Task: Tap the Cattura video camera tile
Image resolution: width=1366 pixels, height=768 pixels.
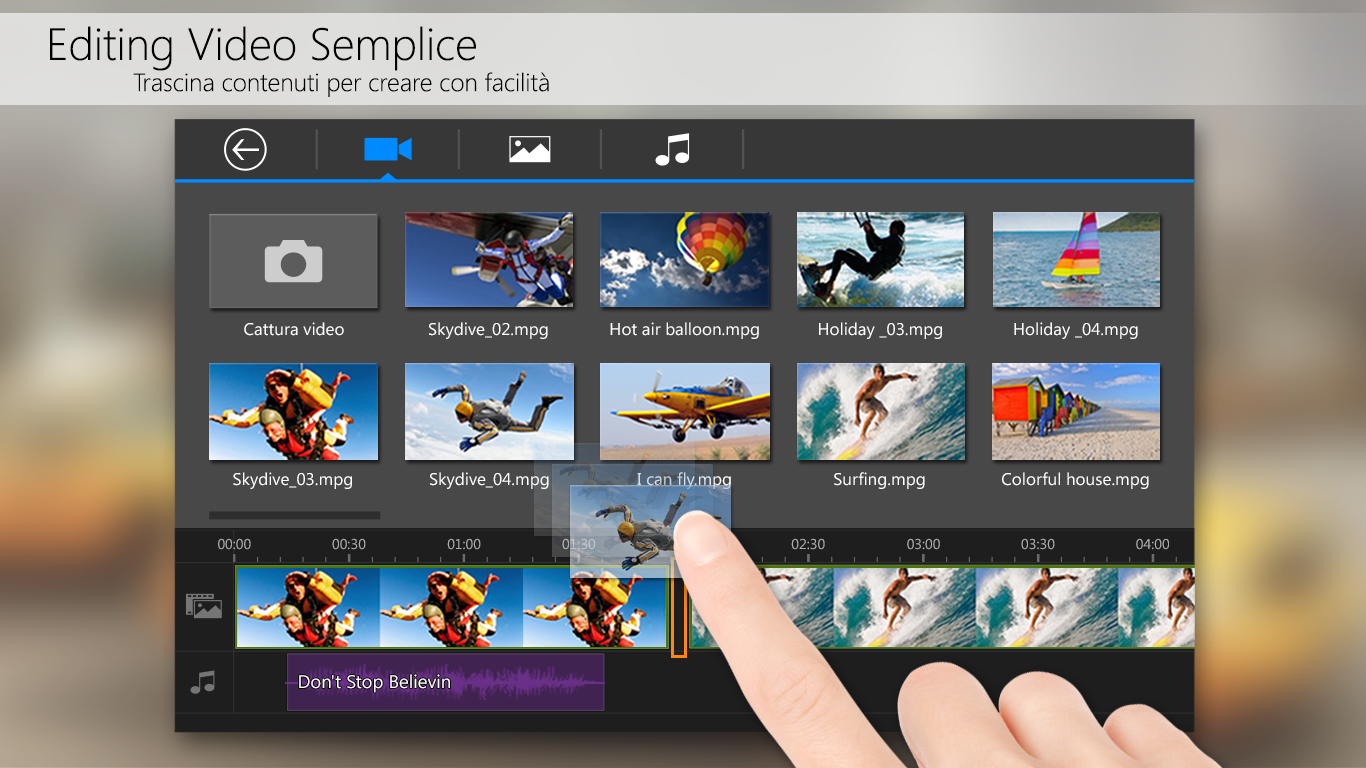Action: point(293,260)
